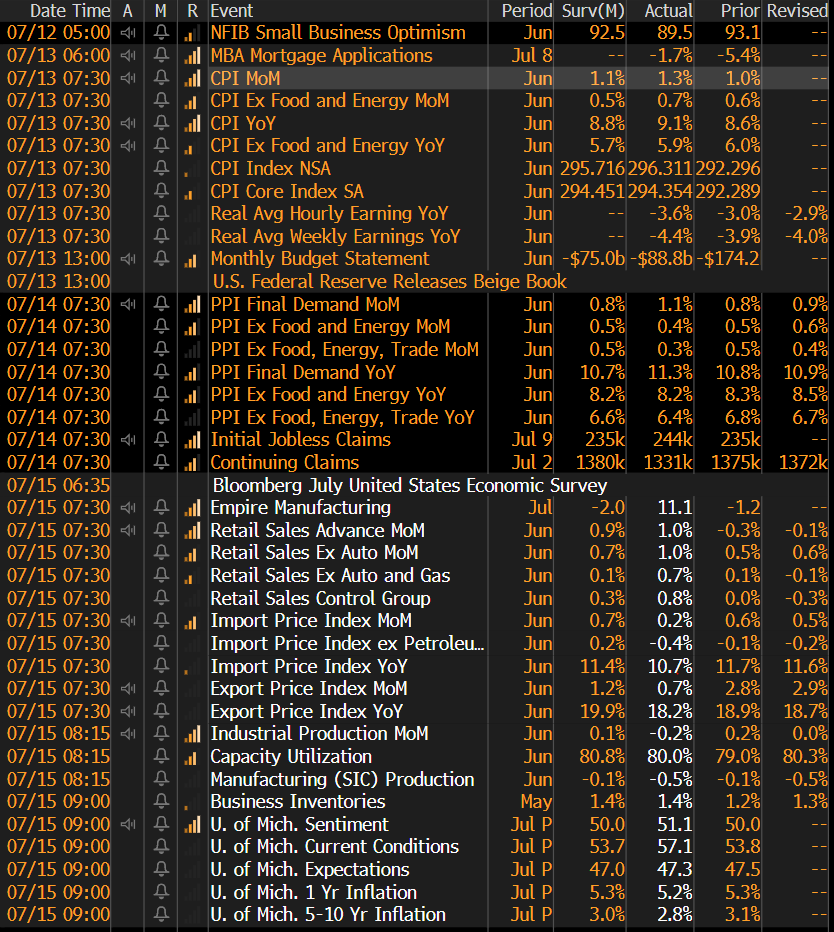Select relevance bars icon for CPI YoY
Viewport: 834px width, 932px height.
click(x=192, y=123)
